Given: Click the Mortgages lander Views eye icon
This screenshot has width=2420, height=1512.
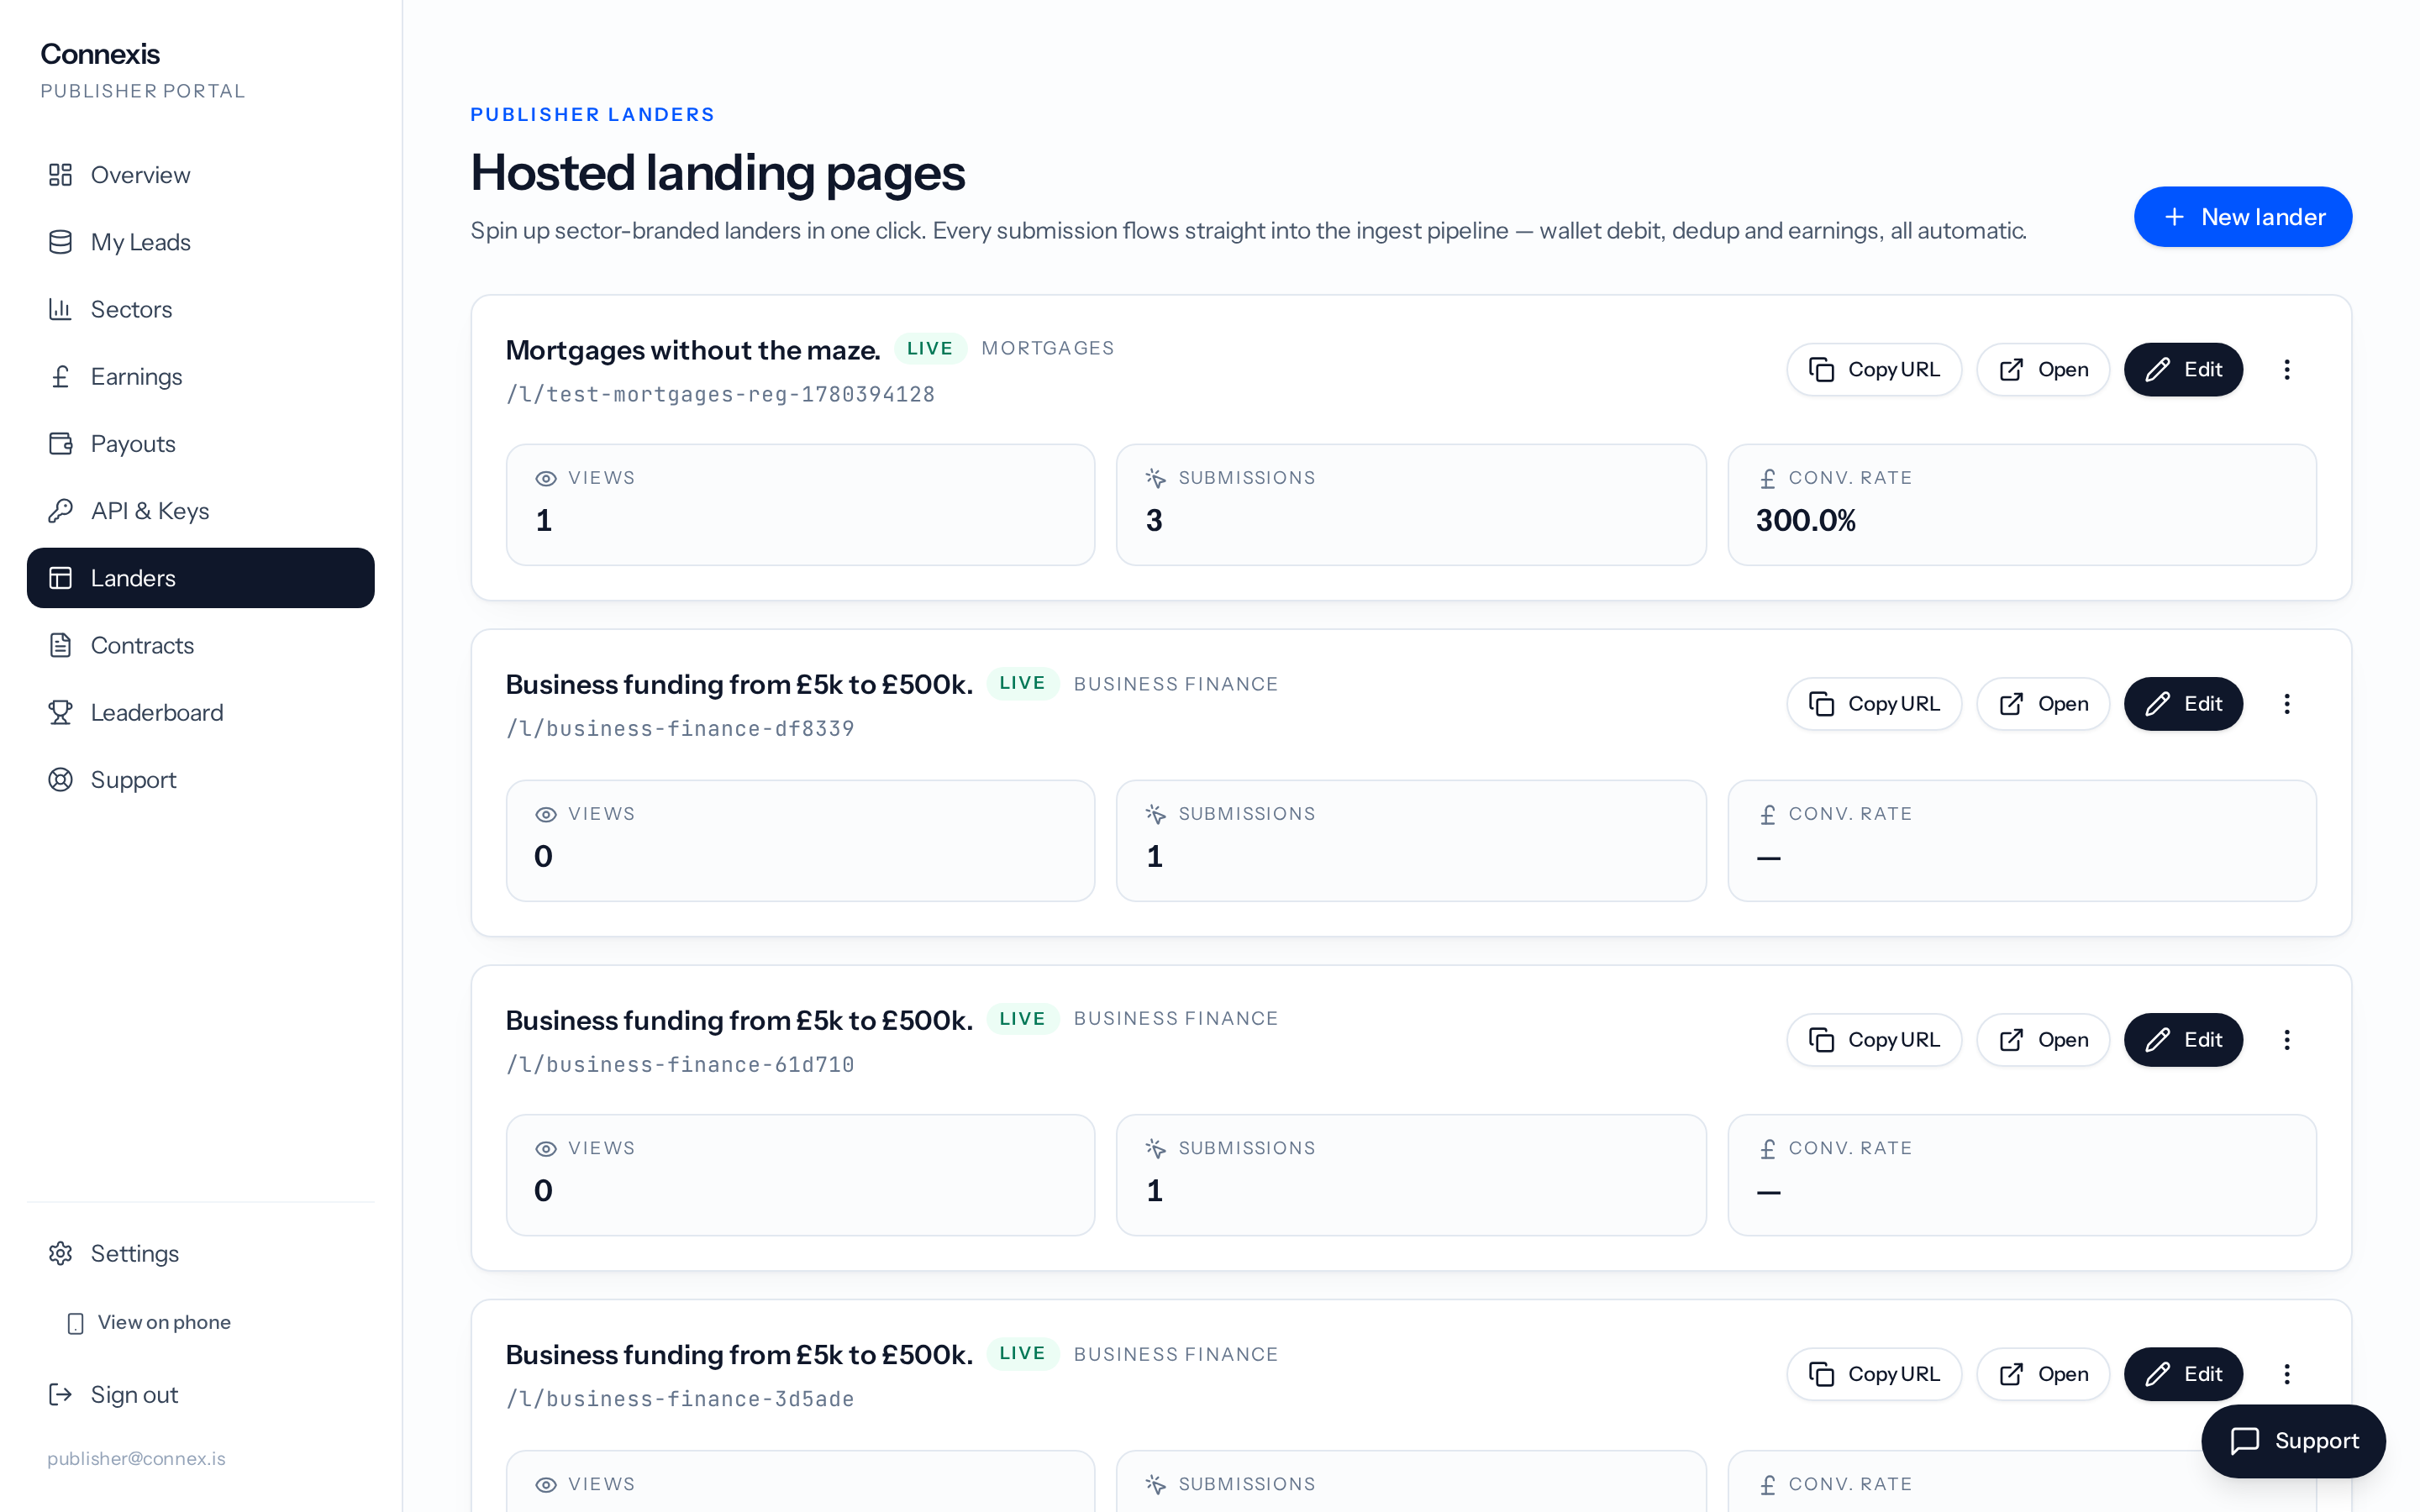Looking at the screenshot, I should (x=545, y=479).
